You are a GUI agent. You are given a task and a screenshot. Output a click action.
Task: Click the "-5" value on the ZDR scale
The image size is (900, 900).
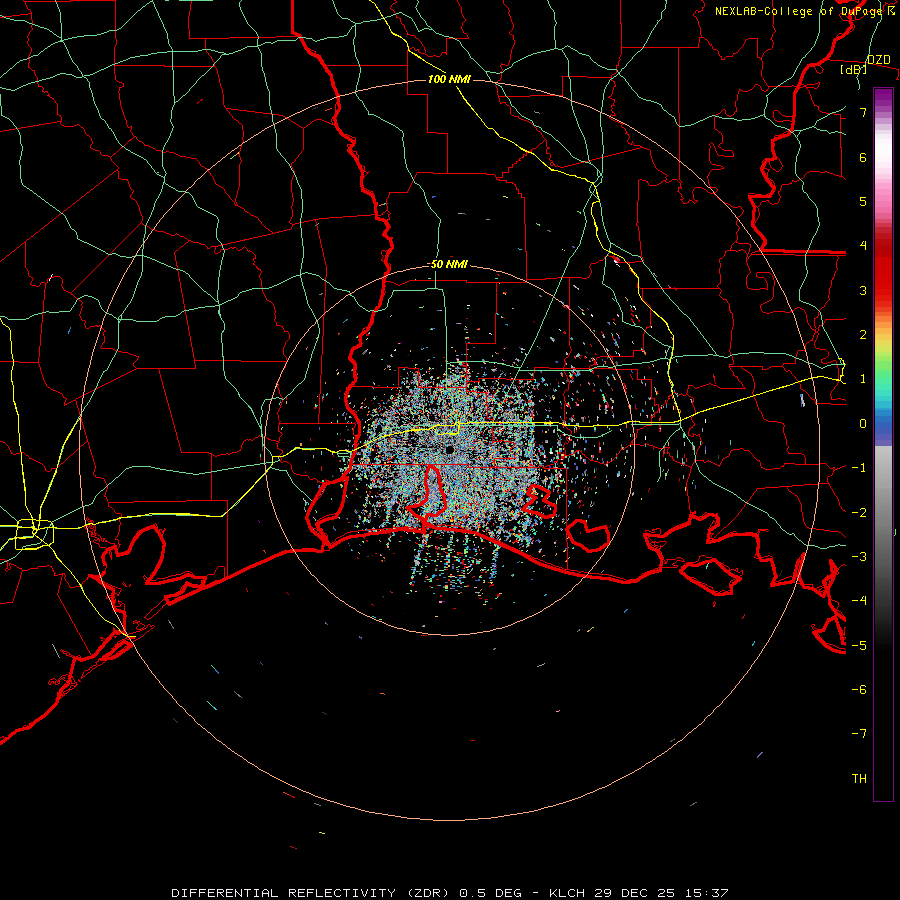(859, 645)
